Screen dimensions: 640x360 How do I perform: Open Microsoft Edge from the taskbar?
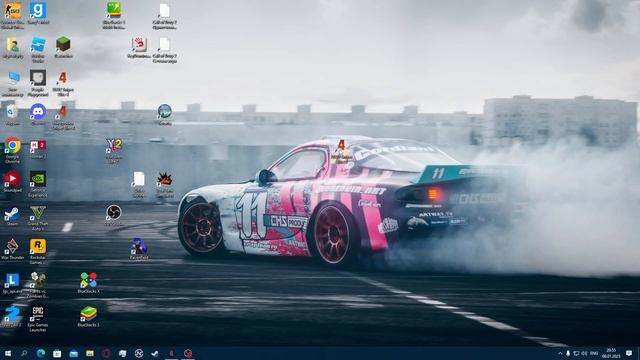[x=41, y=353]
